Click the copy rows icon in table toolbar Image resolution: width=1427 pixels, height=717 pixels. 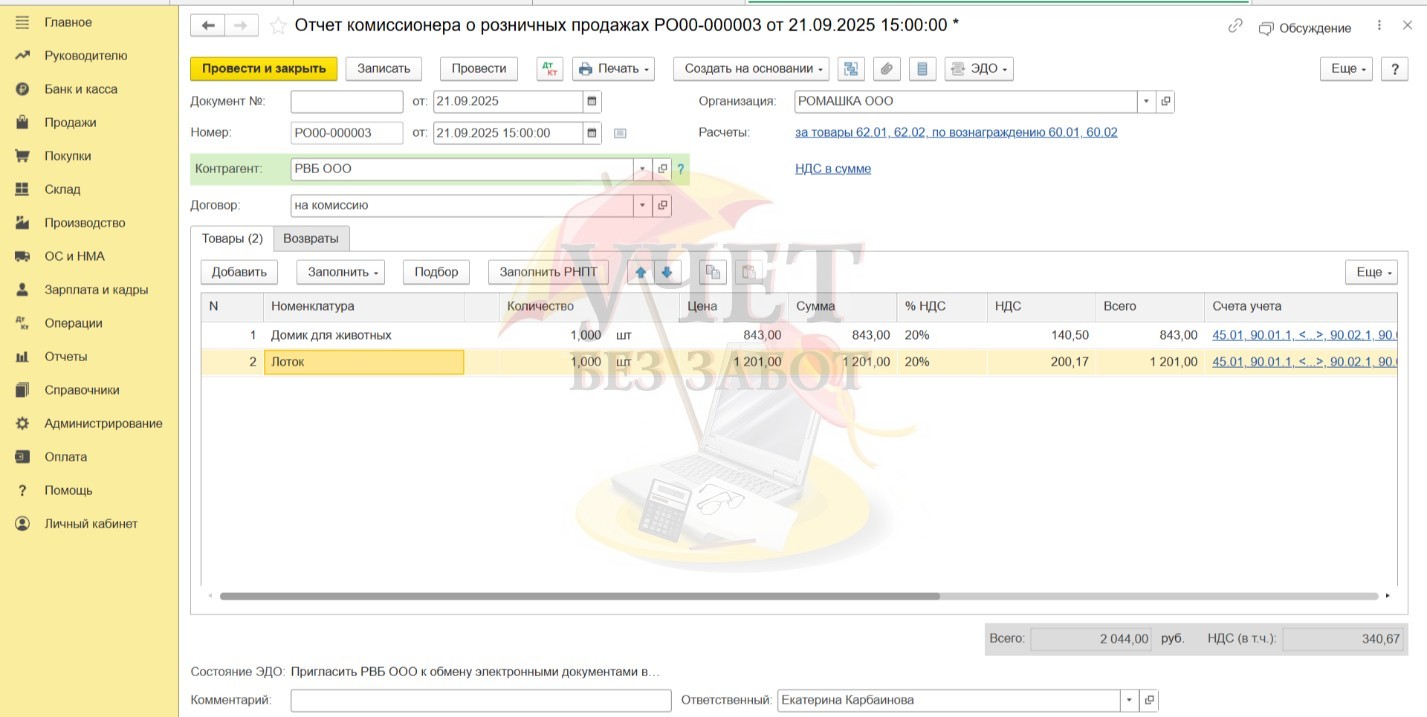712,272
